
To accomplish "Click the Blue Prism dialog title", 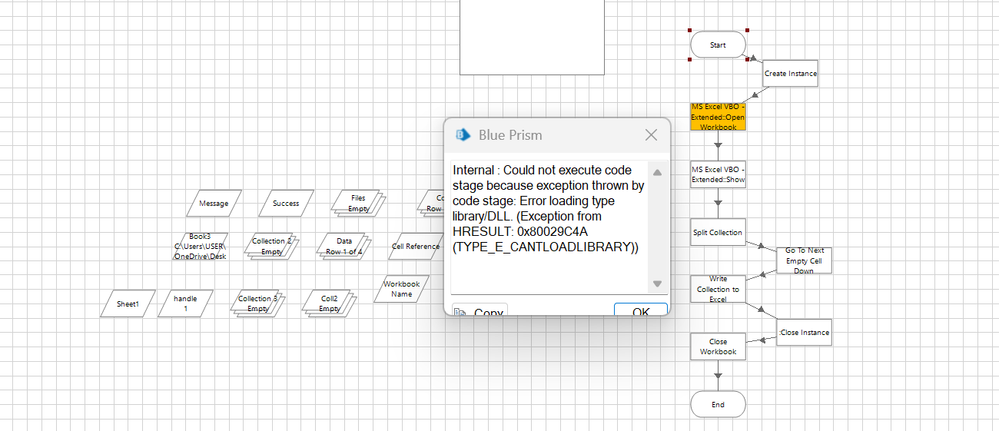I will [510, 135].
